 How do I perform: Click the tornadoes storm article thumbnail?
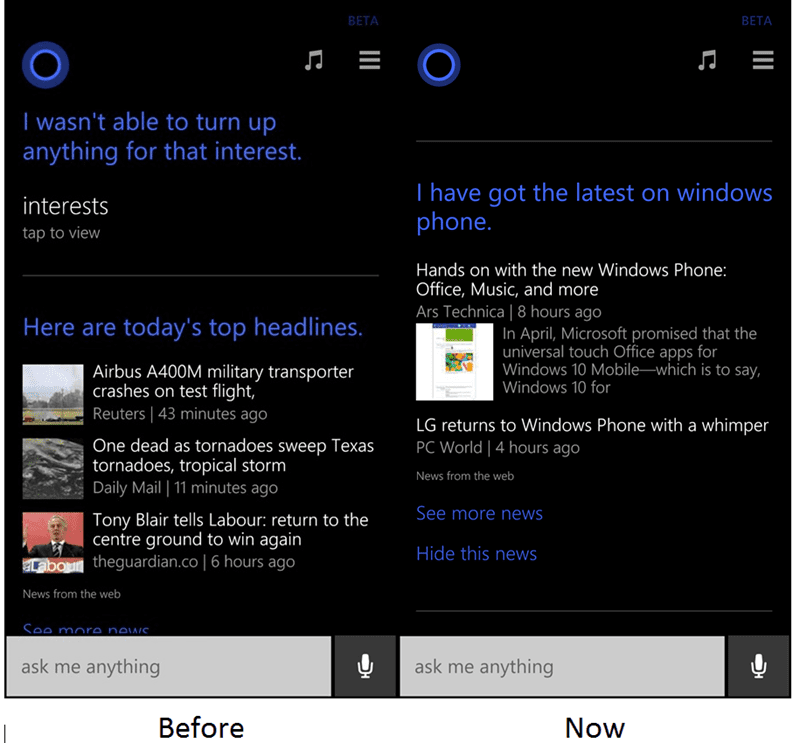tap(53, 468)
